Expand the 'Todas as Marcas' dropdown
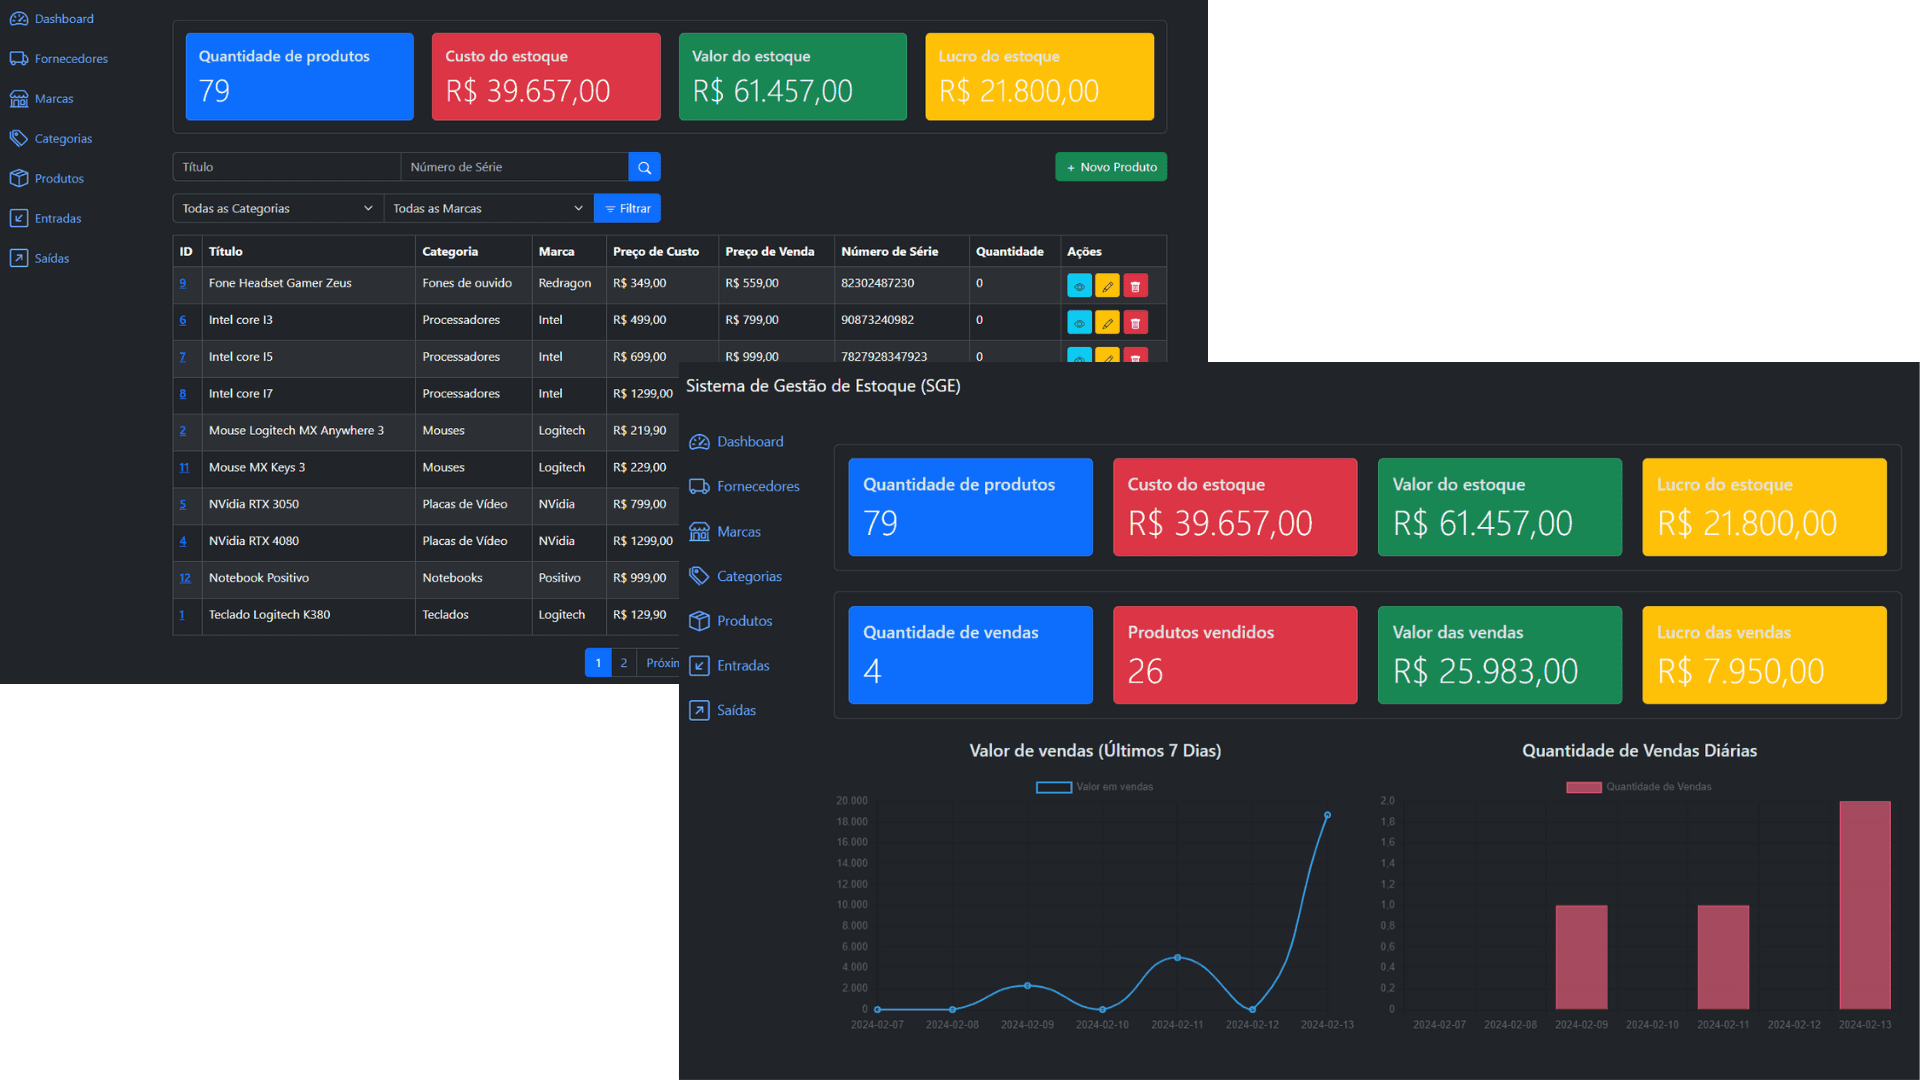The image size is (1920, 1080). (487, 208)
